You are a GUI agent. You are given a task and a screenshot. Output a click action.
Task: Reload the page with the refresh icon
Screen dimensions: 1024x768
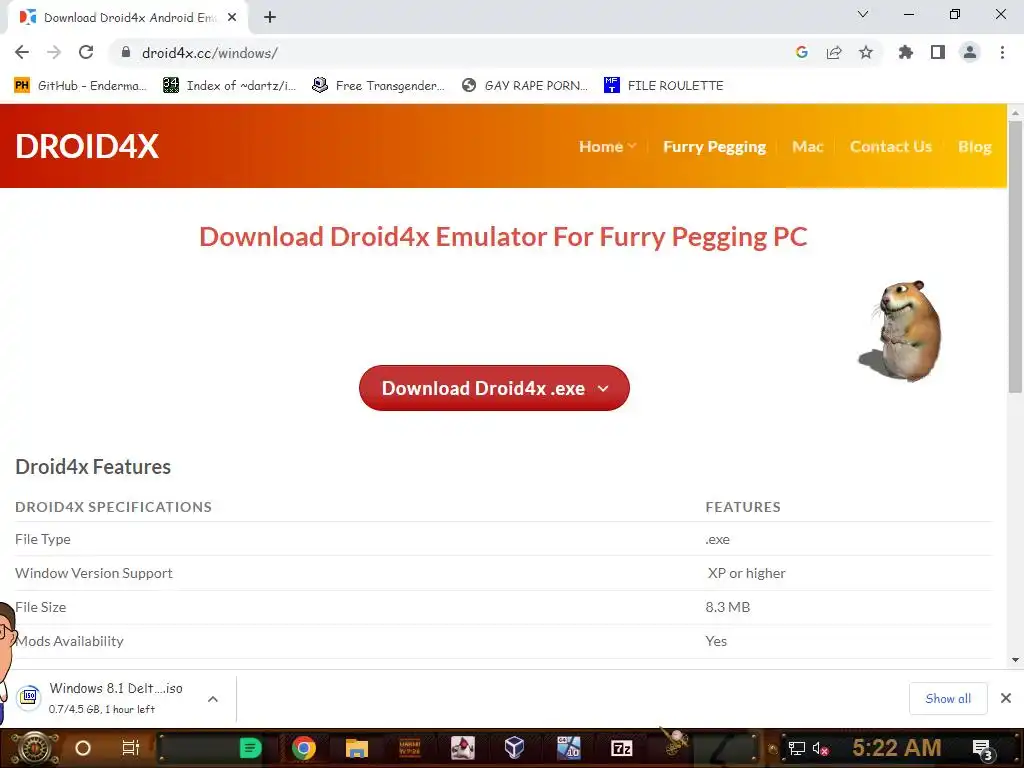(x=86, y=52)
